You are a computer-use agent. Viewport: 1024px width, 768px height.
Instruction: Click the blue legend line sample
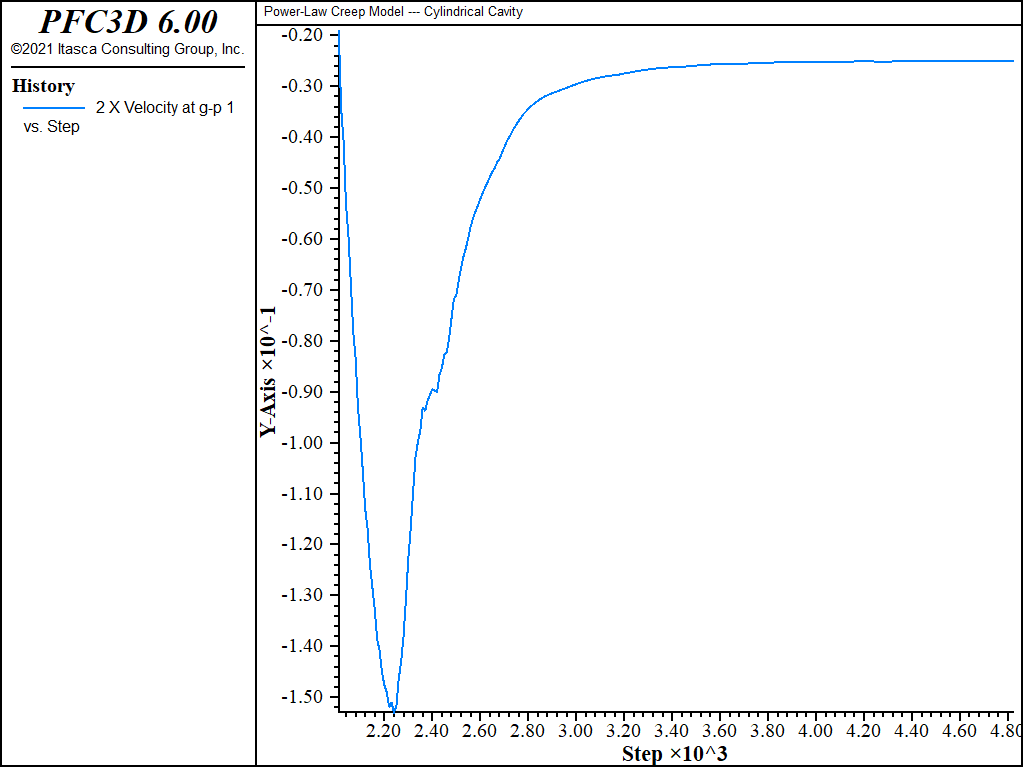(54, 108)
